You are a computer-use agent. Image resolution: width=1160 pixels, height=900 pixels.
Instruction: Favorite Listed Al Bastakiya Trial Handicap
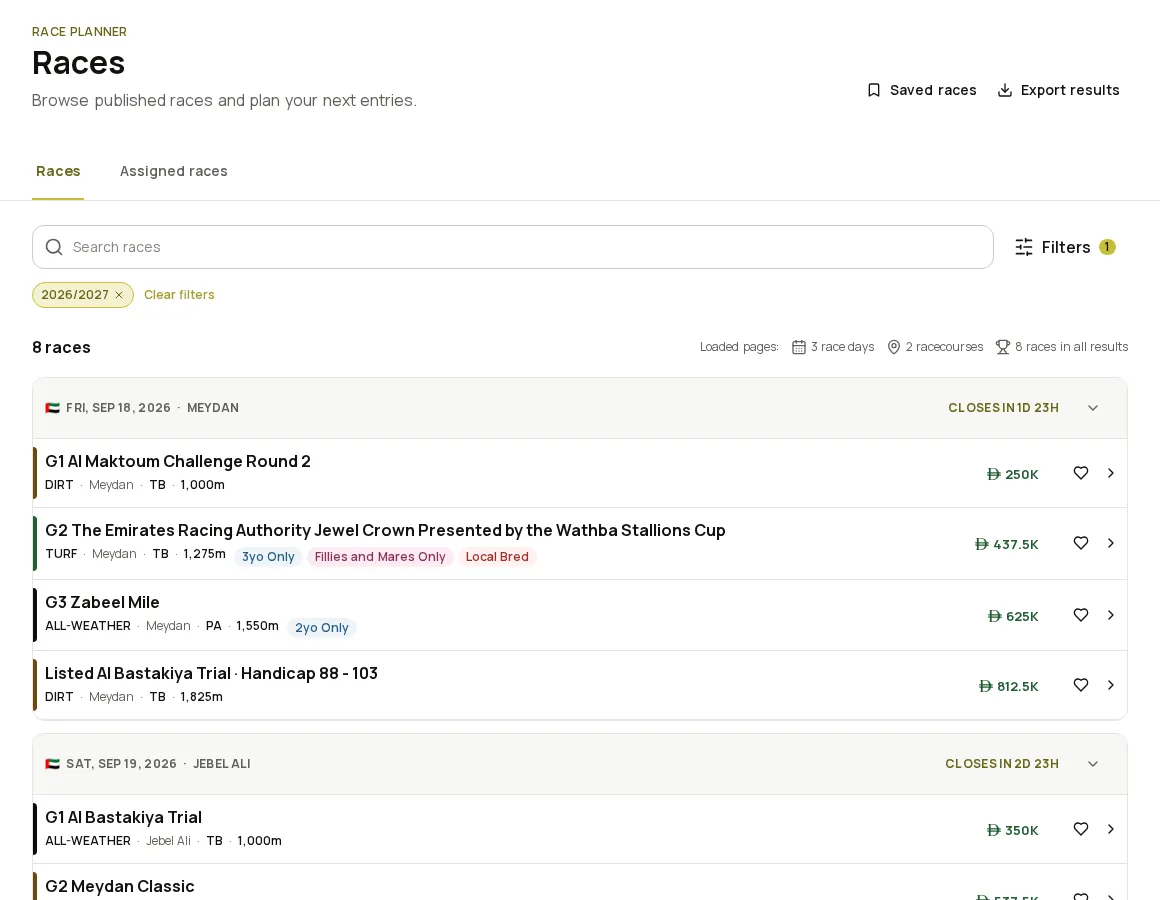tap(1081, 686)
